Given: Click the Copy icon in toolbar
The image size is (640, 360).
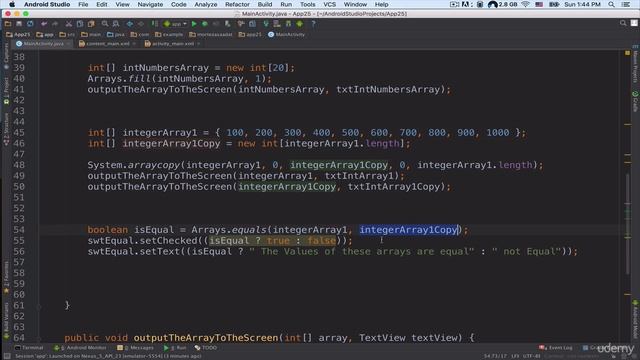Looking at the screenshot, I should (80, 24).
